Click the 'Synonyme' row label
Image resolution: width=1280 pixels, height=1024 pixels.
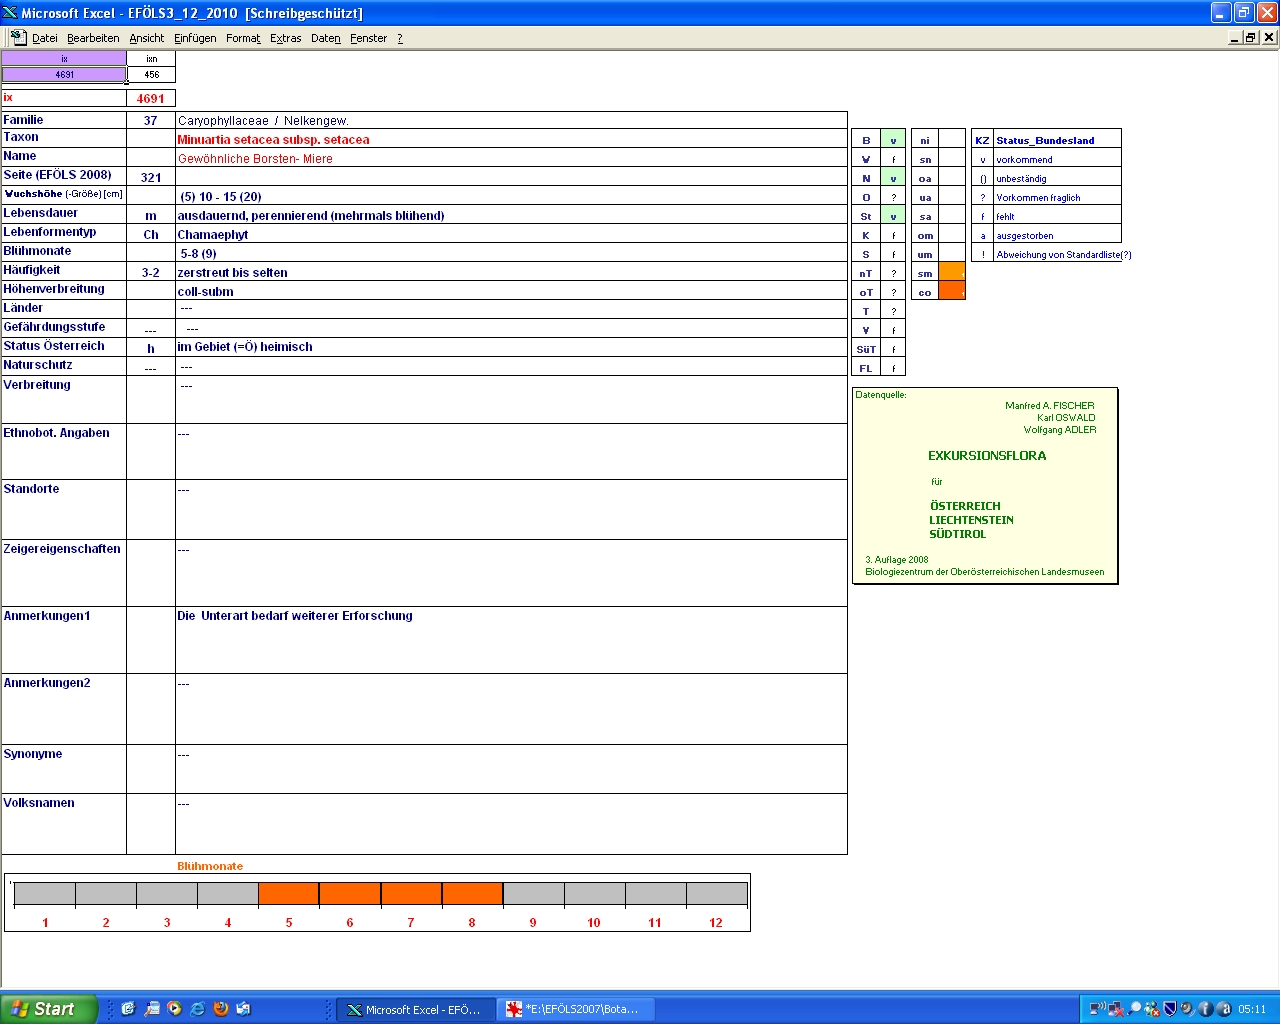coord(33,754)
